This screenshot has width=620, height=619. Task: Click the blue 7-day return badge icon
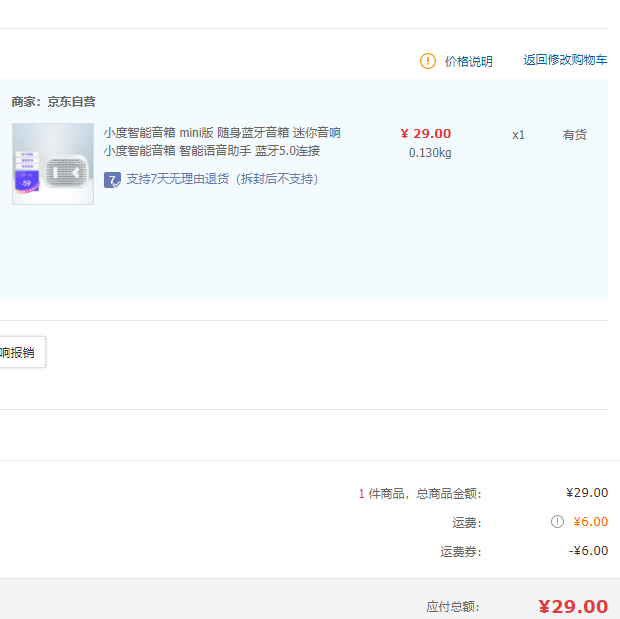tap(112, 180)
